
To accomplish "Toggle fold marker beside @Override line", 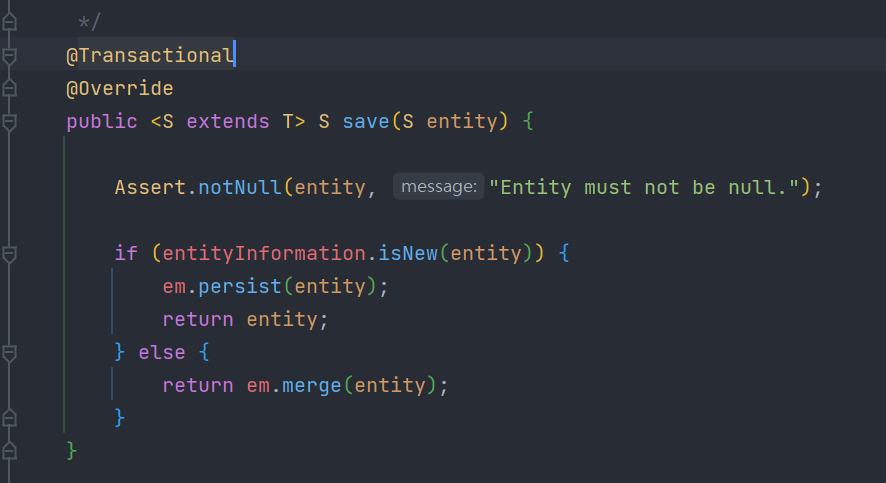I will tap(9, 88).
